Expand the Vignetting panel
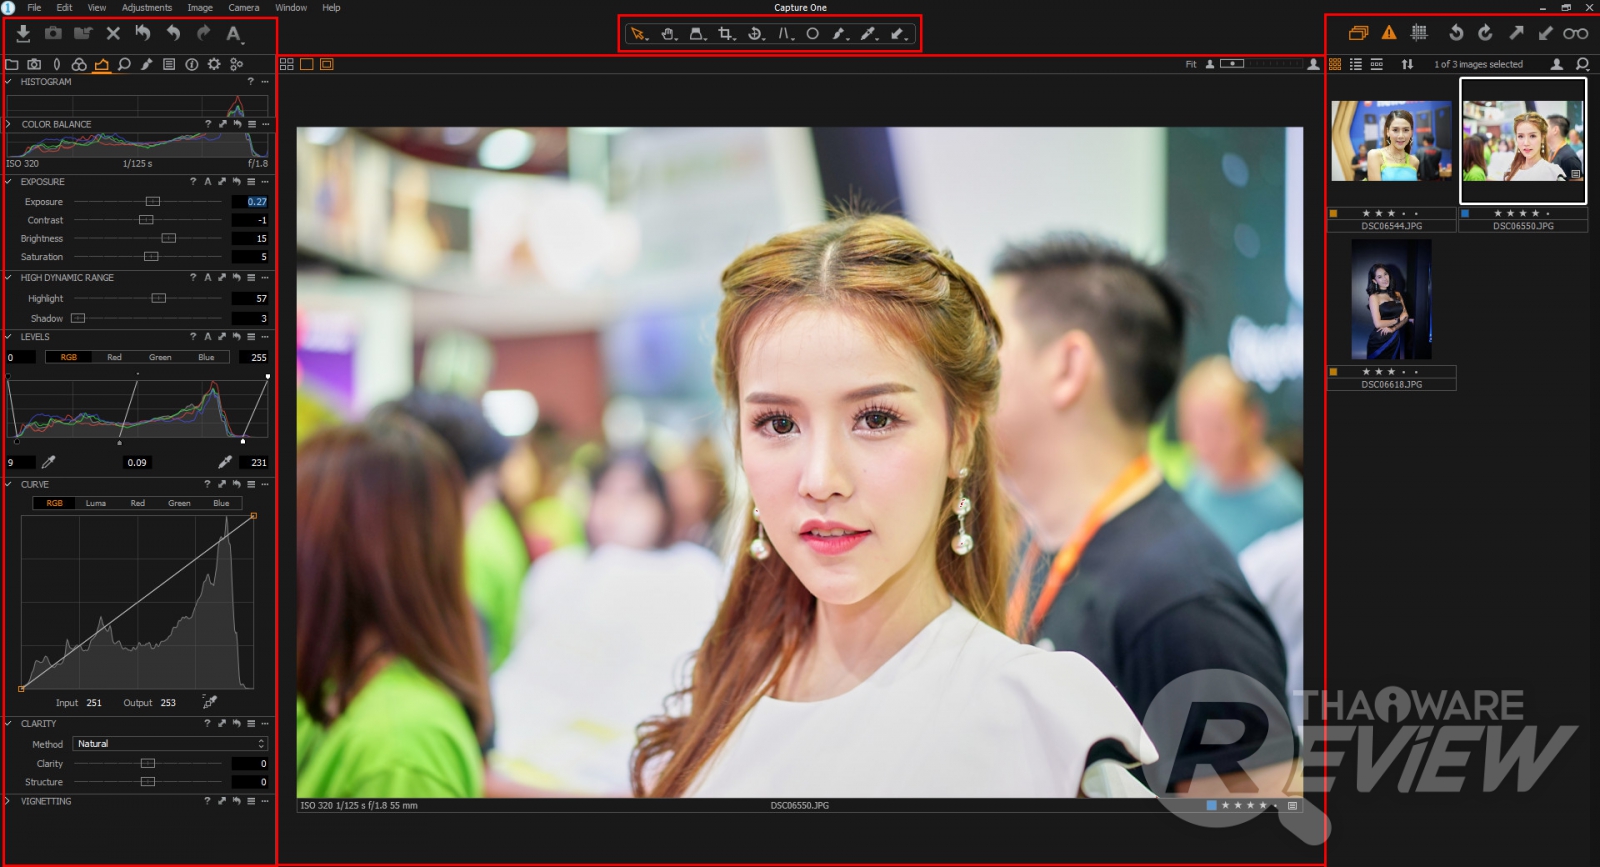Screen dimensions: 1600x867 click(x=9, y=801)
